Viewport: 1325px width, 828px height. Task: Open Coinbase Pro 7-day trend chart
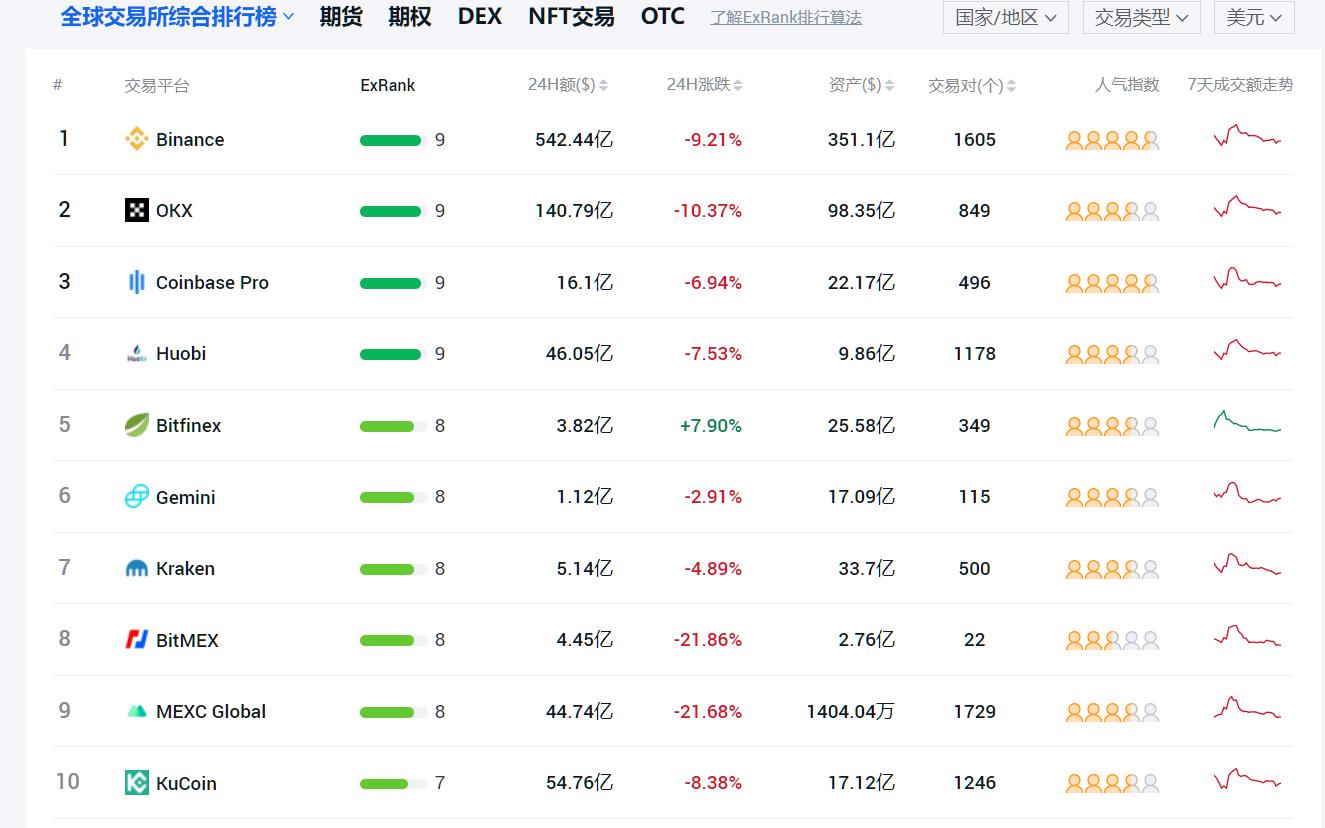click(x=1247, y=278)
